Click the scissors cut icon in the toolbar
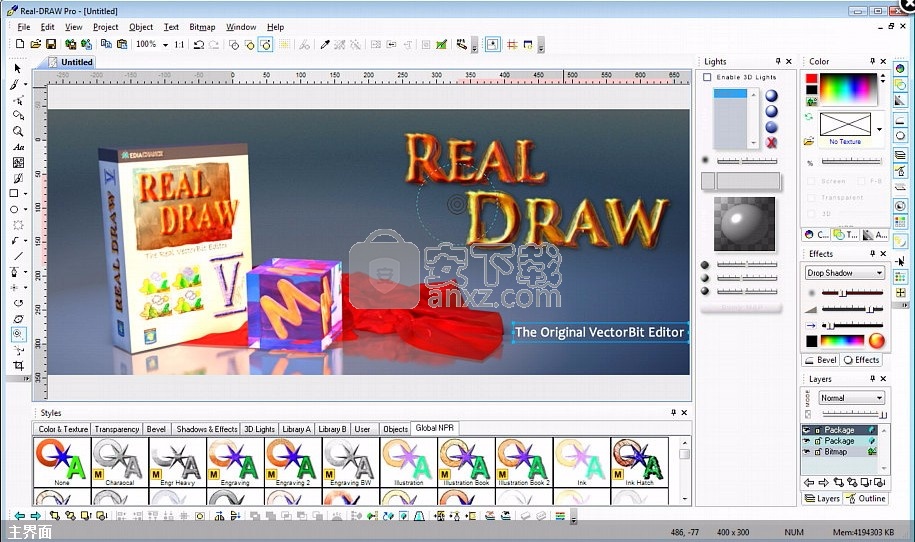The height and width of the screenshot is (542, 915). 304,44
